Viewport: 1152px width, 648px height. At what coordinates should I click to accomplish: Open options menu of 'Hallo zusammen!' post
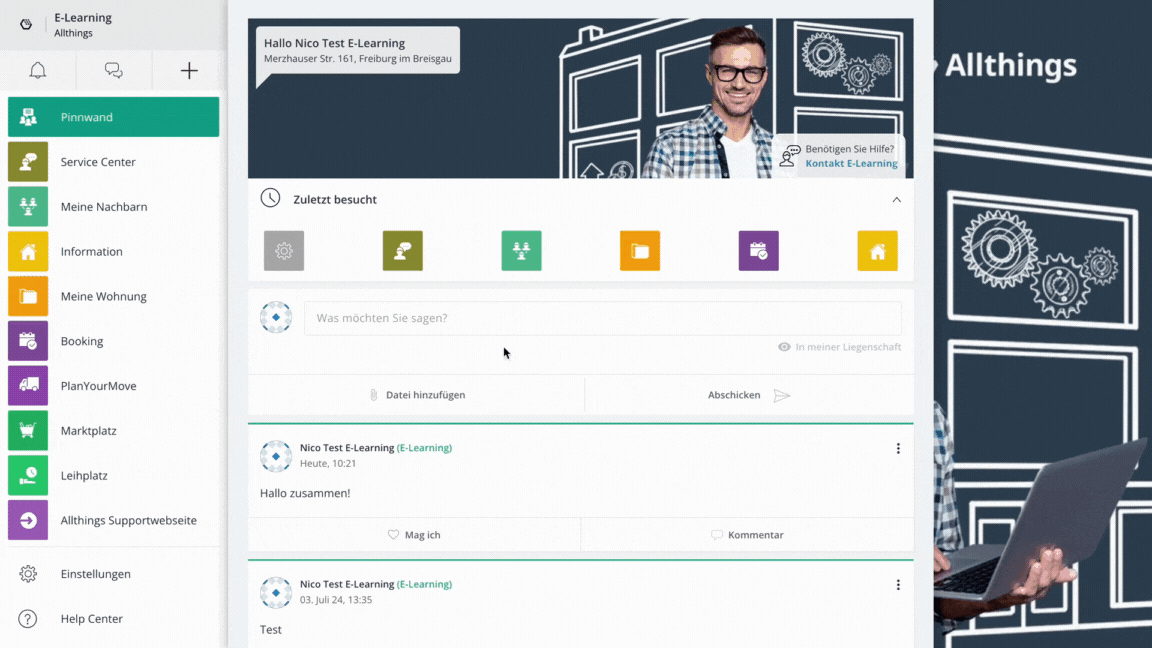898,448
